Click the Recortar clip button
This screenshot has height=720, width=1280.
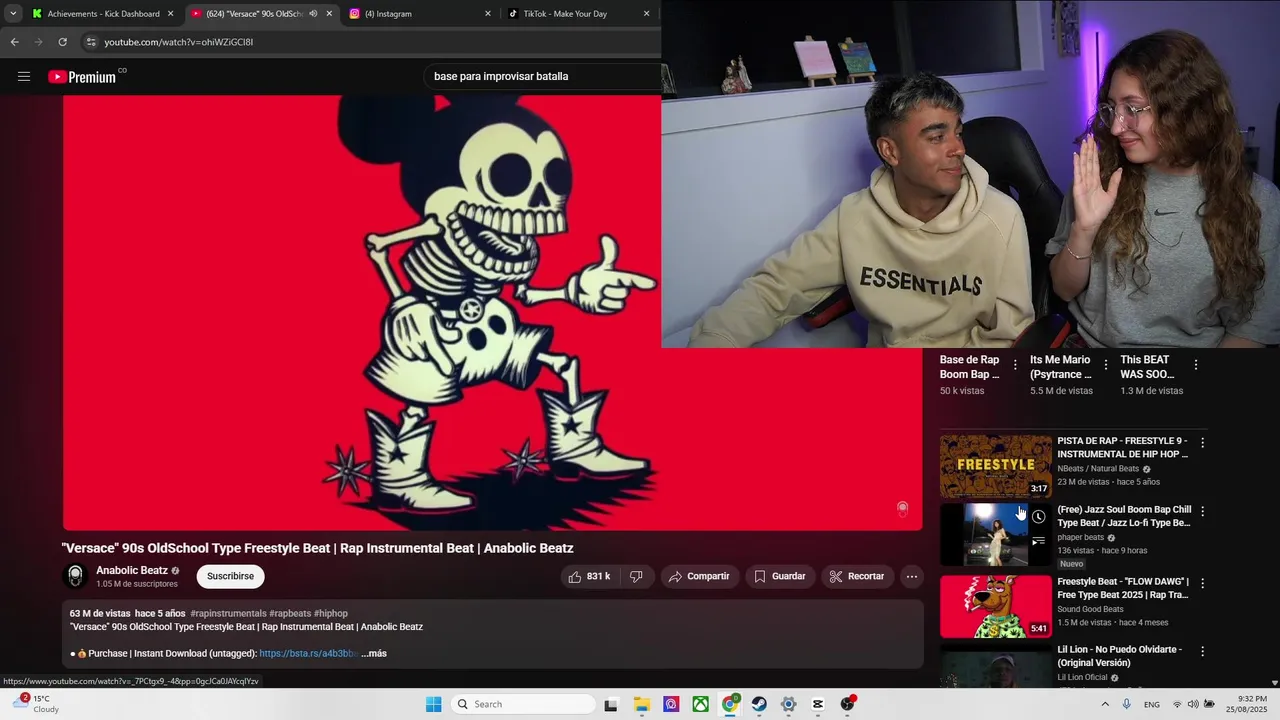(857, 576)
